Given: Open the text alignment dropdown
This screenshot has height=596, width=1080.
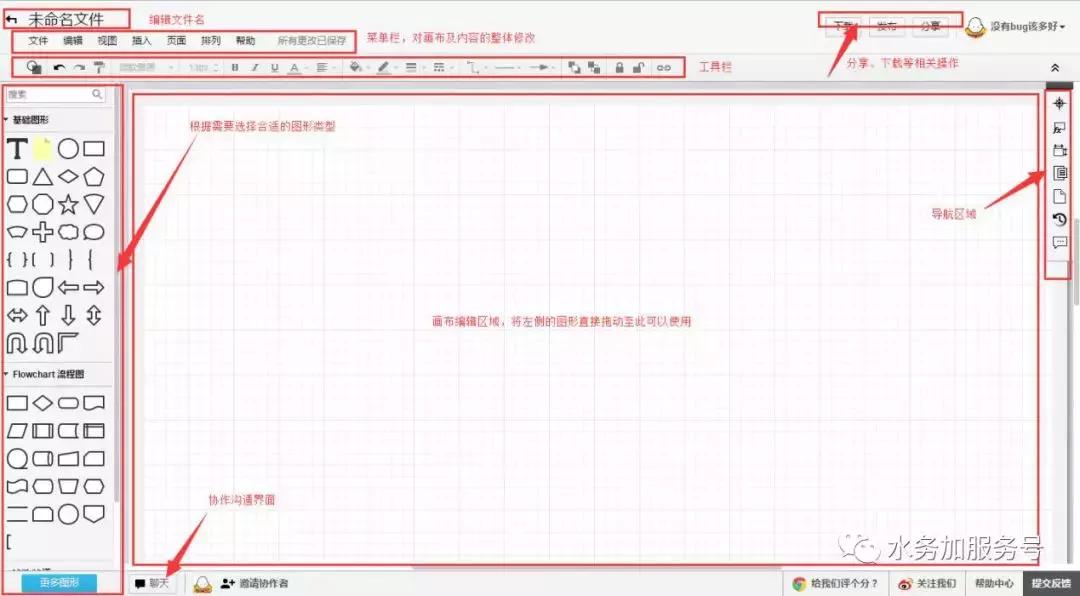Looking at the screenshot, I should [x=322, y=67].
